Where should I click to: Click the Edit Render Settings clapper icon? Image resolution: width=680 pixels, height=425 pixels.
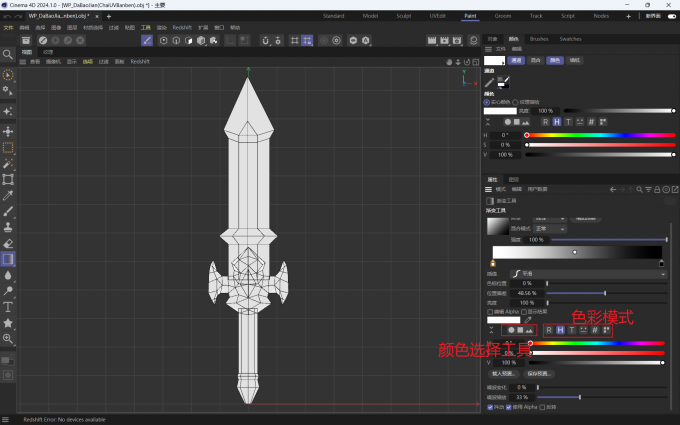[x=457, y=40]
